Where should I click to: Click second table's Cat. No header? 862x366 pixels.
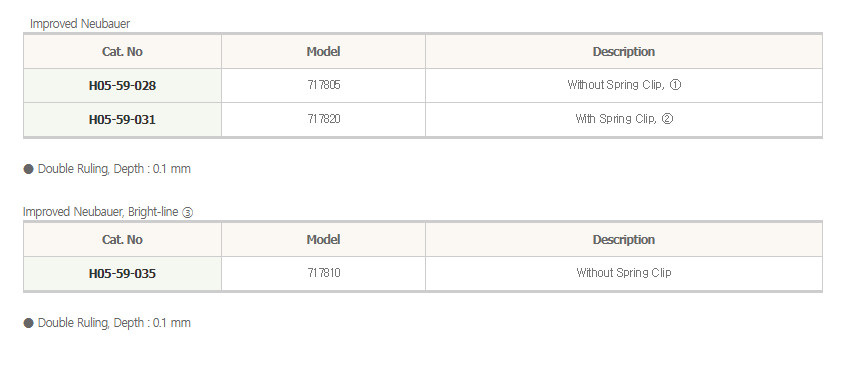122,240
